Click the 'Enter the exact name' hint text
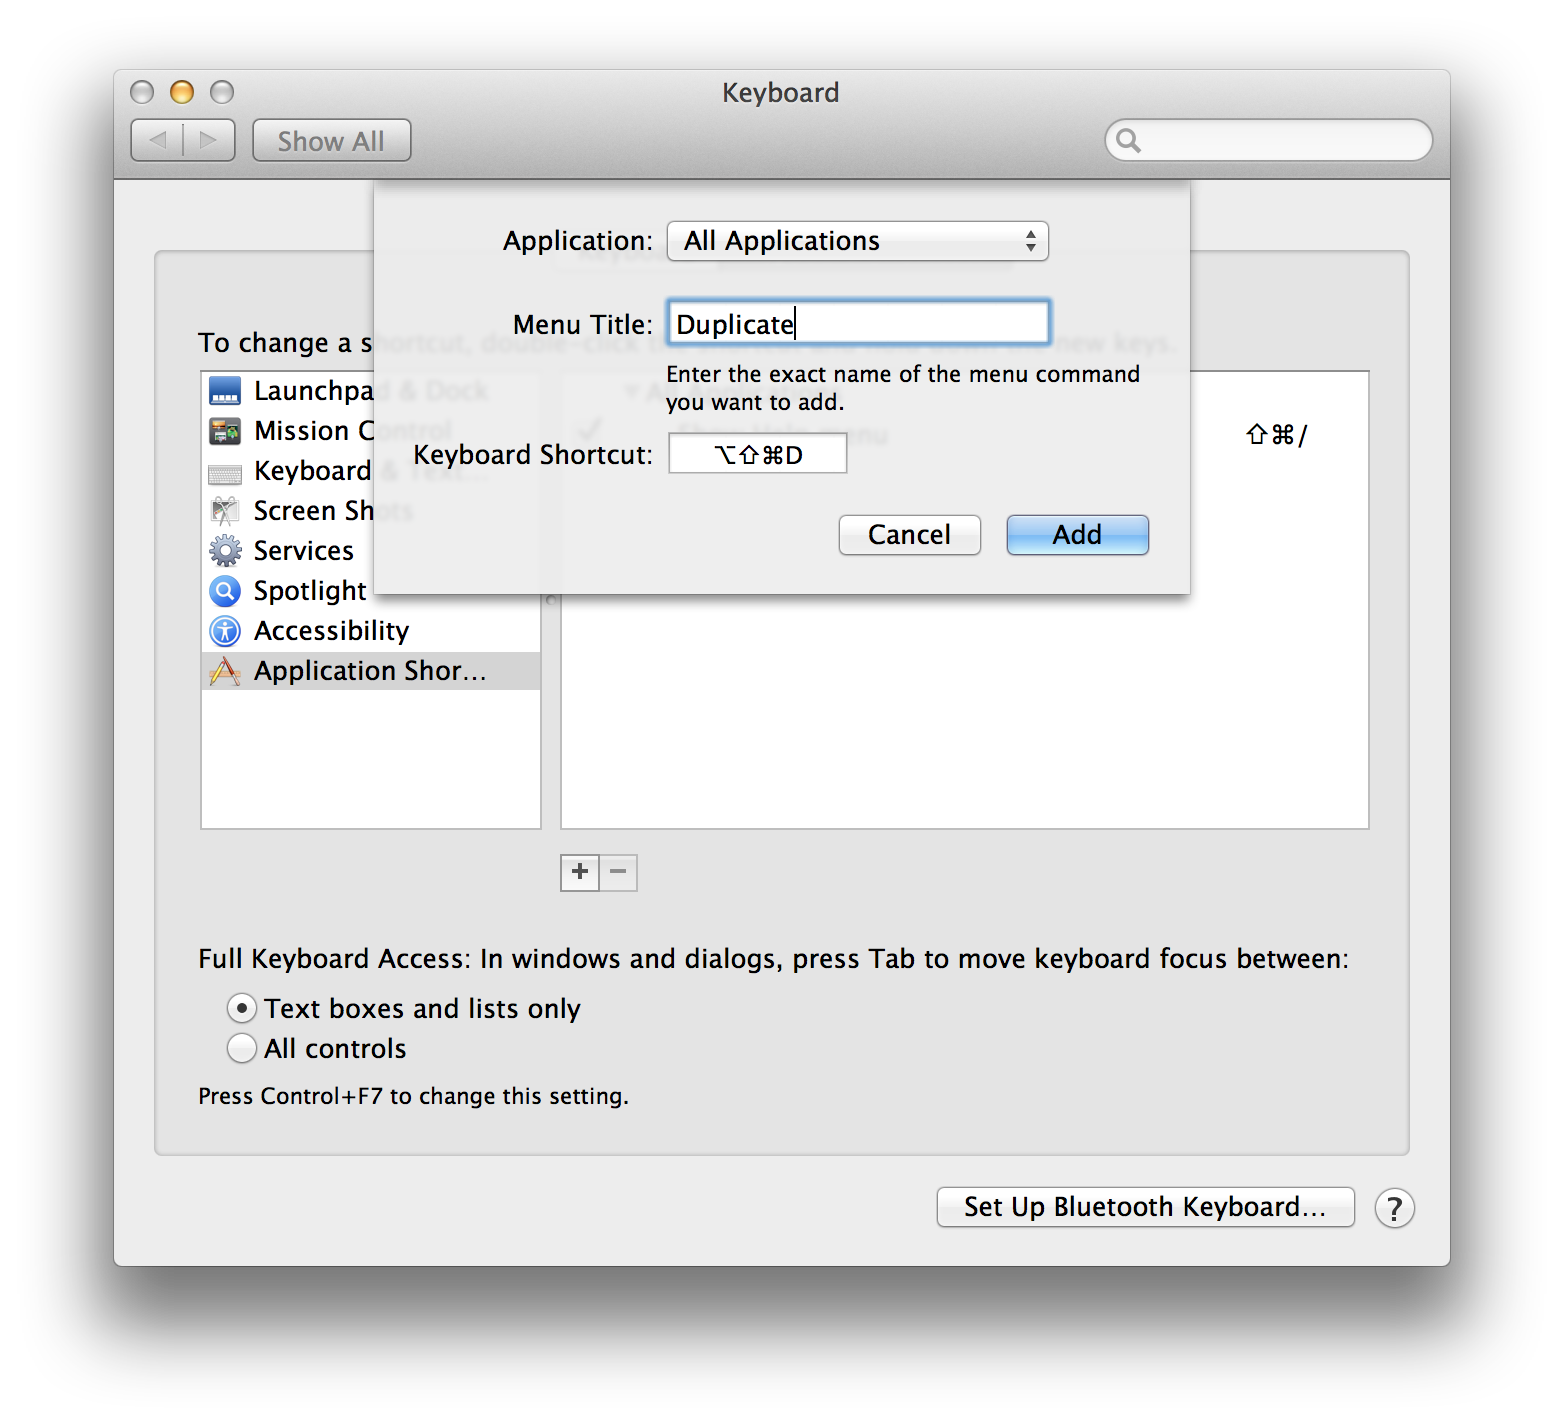Screen dimensions: 1564x1424 click(x=903, y=388)
